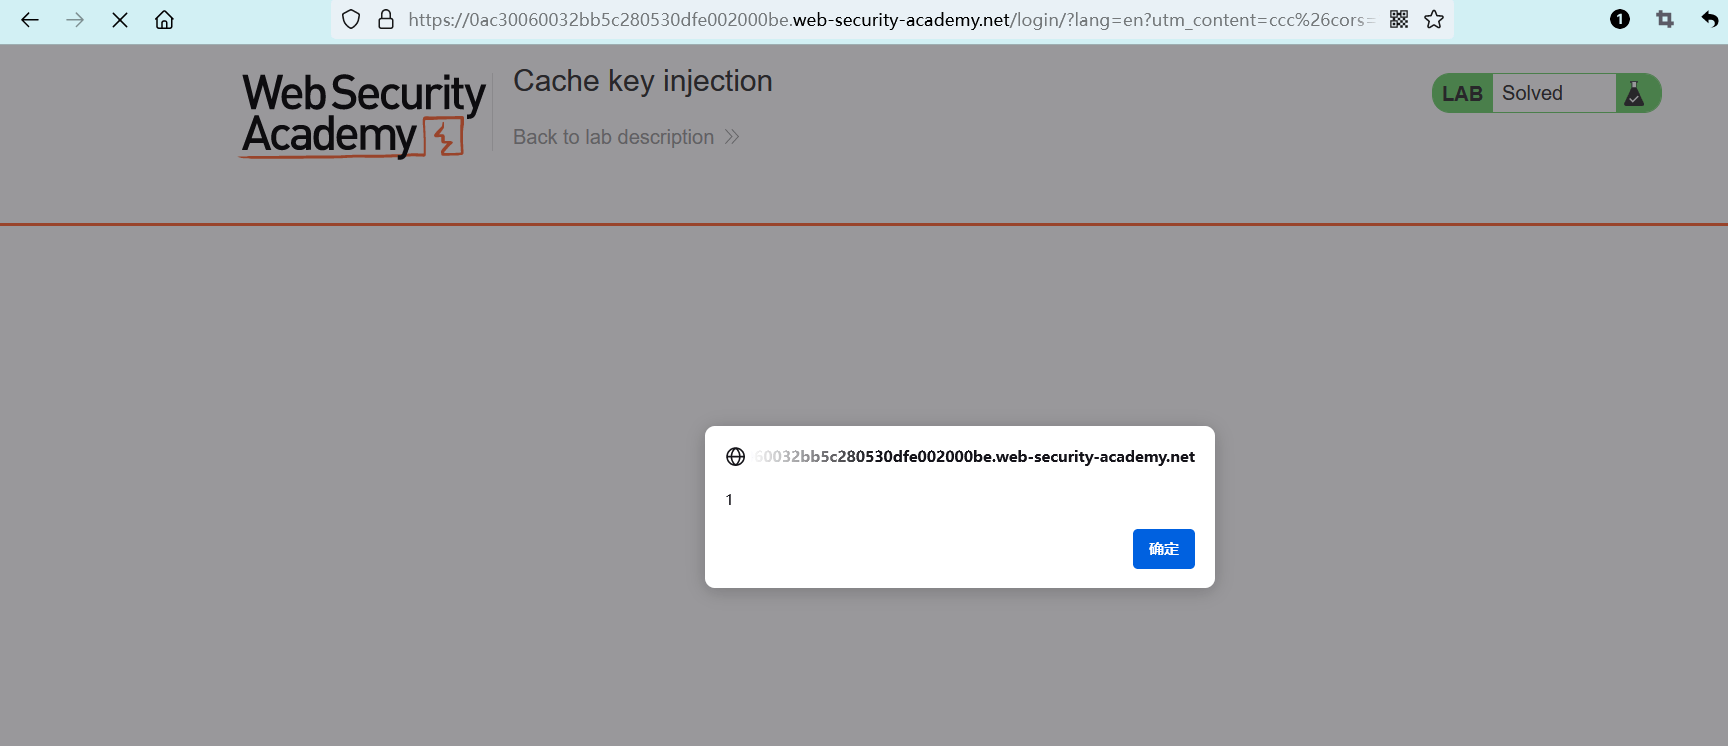The width and height of the screenshot is (1728, 746).
Task: Click the globe icon in alert dialog
Action: click(x=736, y=457)
